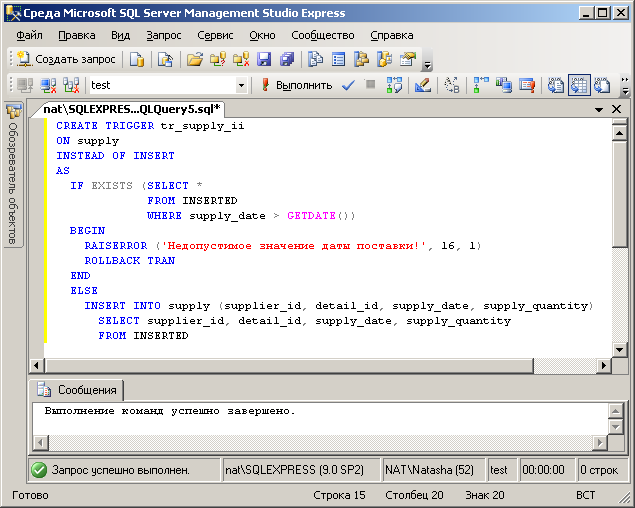Viewport: 635px width, 508px height.
Task: Click the editor vertical scroll up arrow
Action: [x=620, y=132]
